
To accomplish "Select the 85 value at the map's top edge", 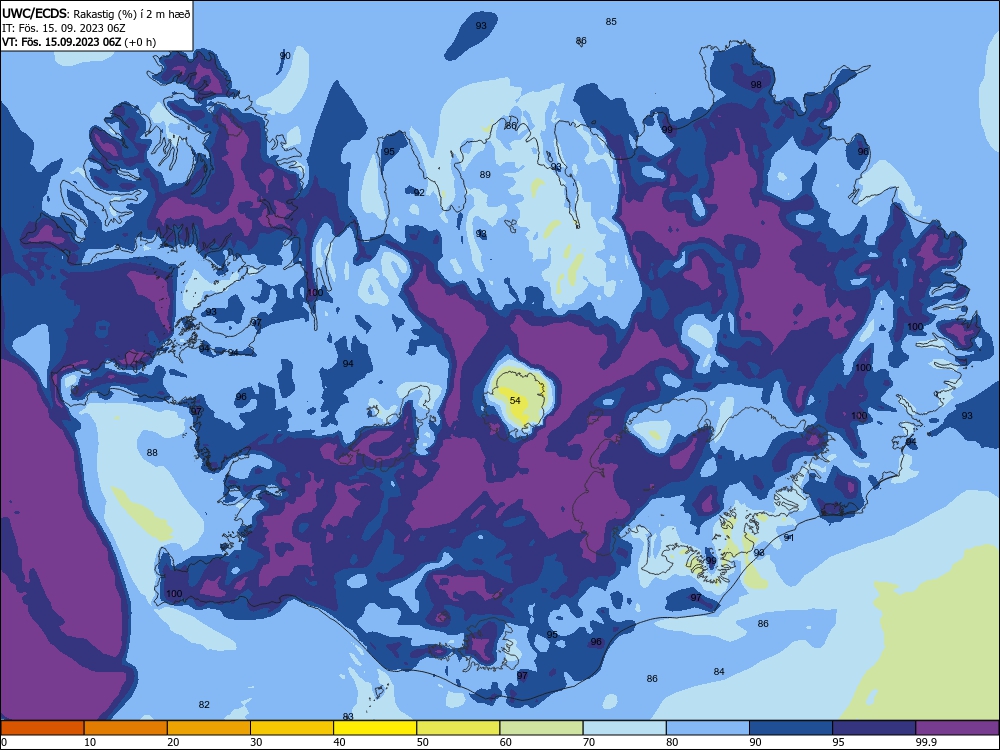I will (x=611, y=22).
